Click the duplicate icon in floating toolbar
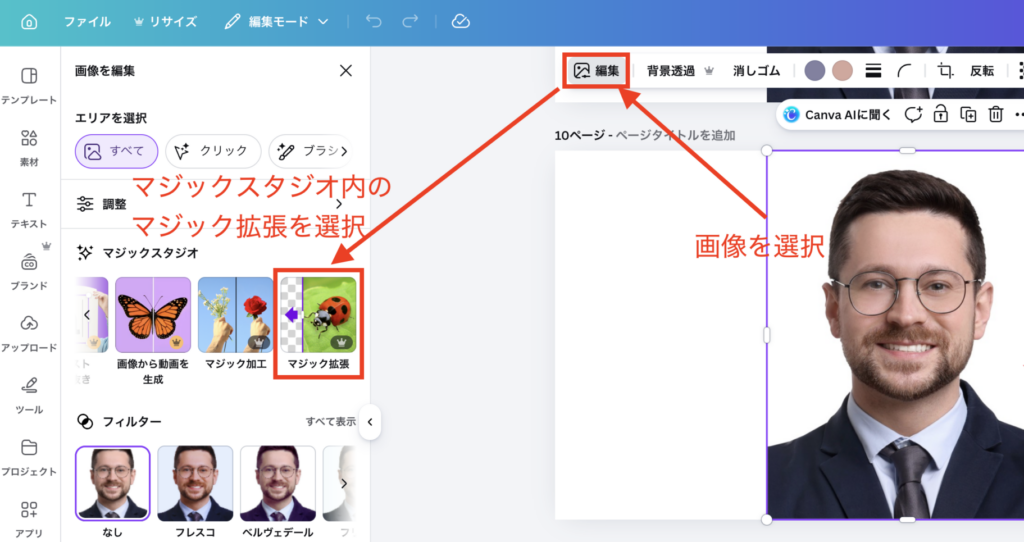 (x=968, y=115)
